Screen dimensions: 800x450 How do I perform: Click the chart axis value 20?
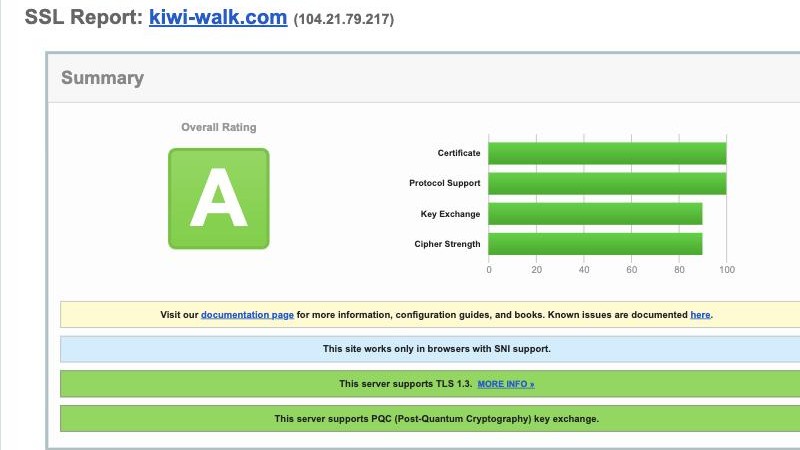[536, 270]
